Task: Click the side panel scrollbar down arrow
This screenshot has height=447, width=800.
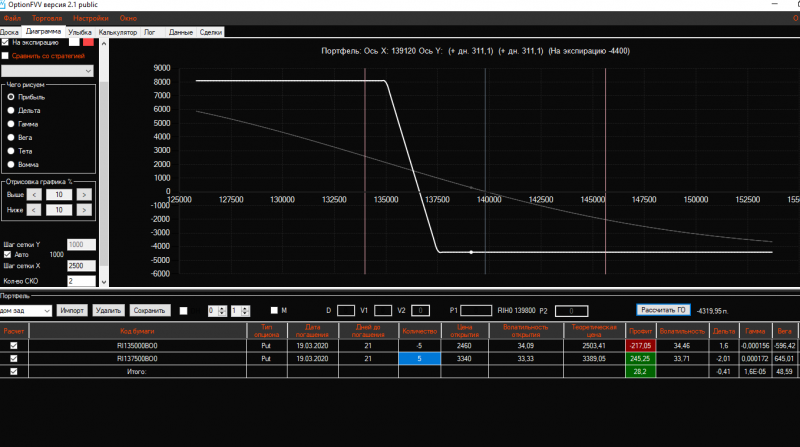Action: (x=104, y=282)
